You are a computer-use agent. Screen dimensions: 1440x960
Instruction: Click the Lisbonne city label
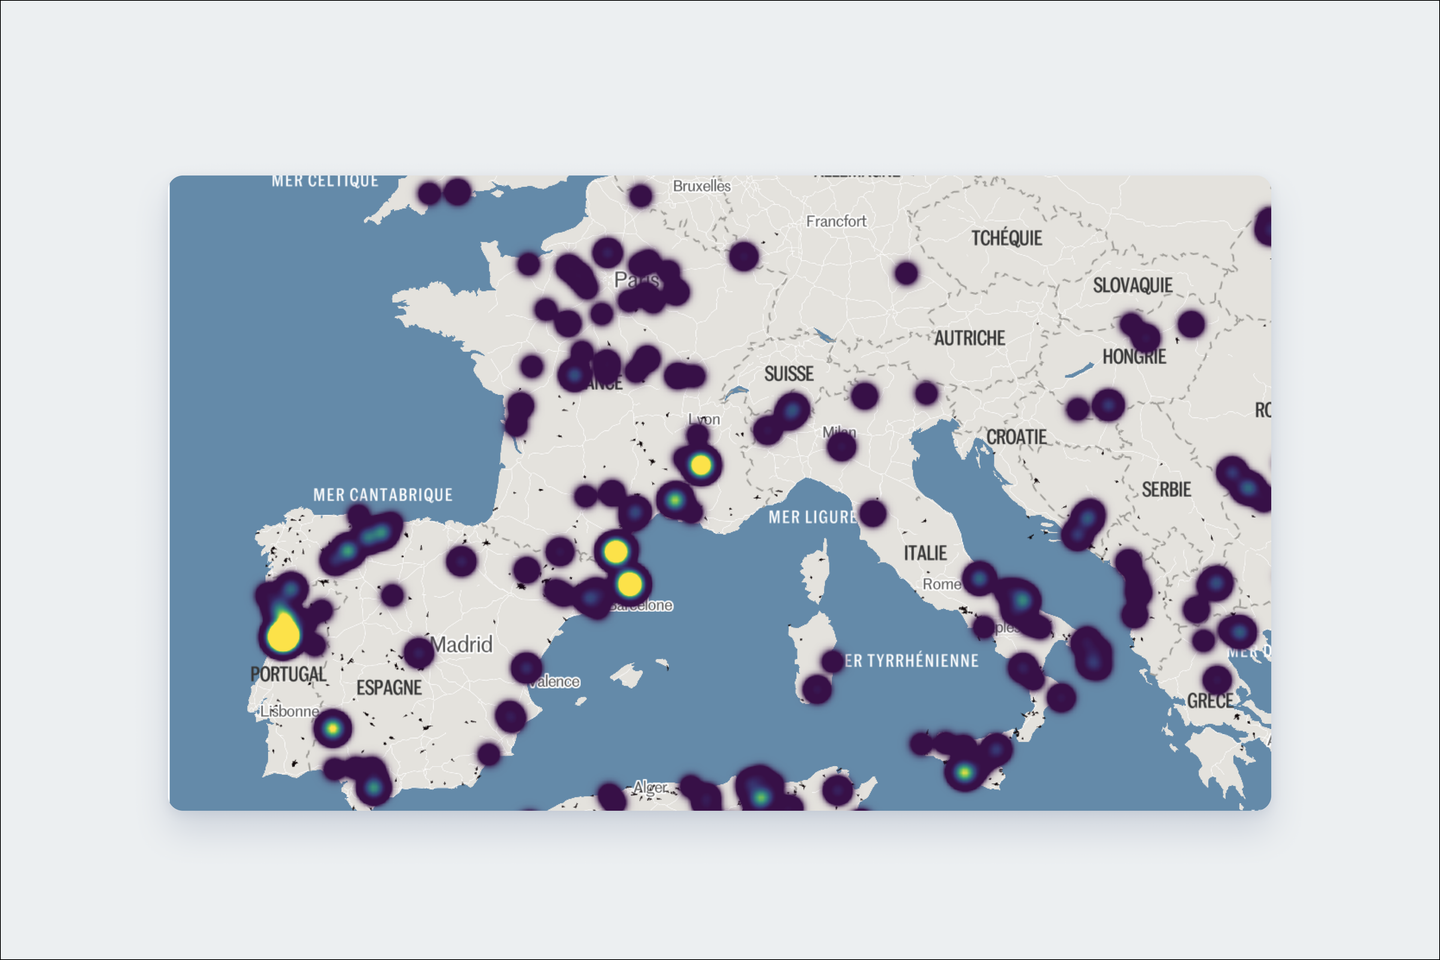point(290,711)
